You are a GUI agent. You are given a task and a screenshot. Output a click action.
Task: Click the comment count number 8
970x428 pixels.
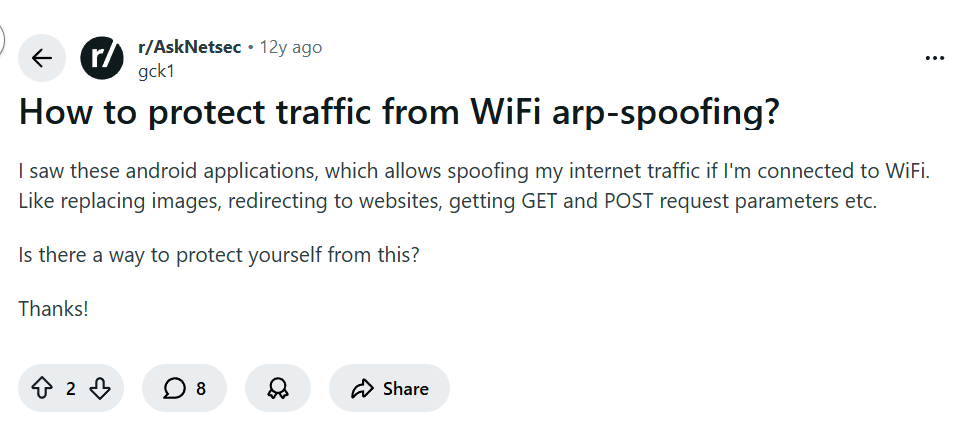tap(201, 389)
